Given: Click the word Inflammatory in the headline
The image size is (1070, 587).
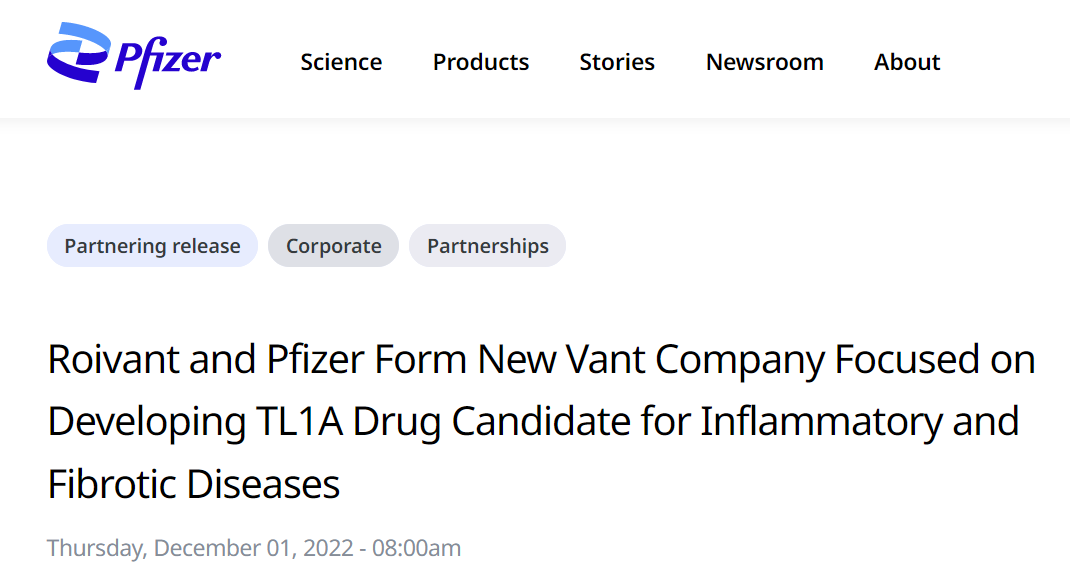Looking at the screenshot, I should click(821, 422).
